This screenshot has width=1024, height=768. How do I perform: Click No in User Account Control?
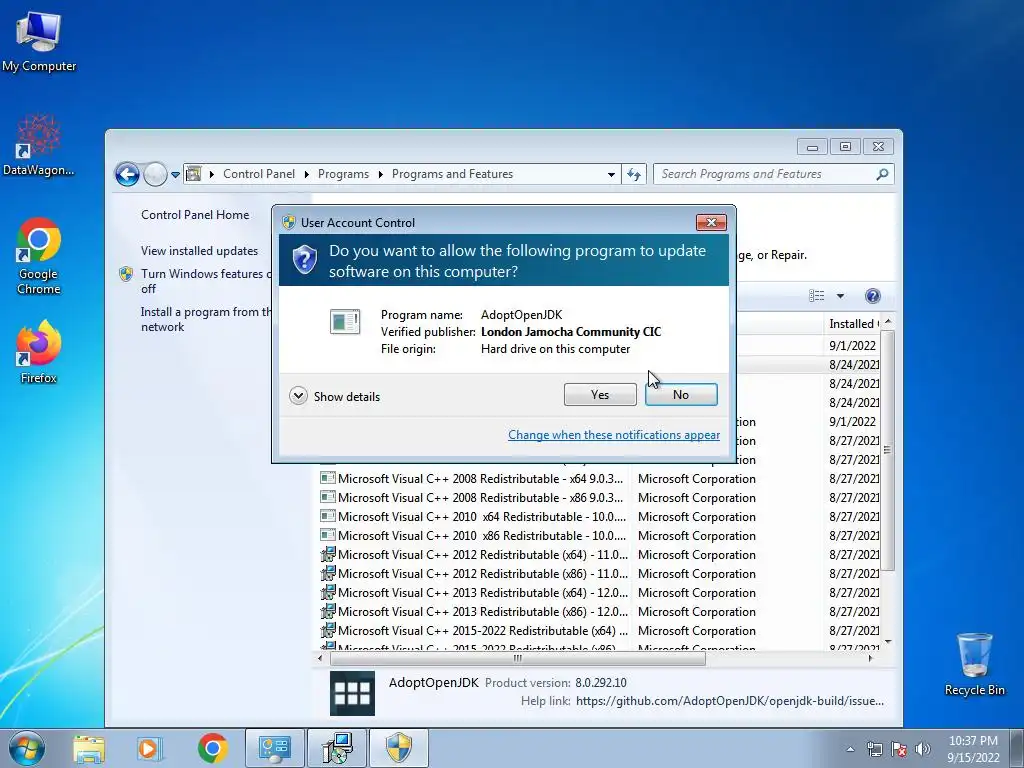[680, 394]
